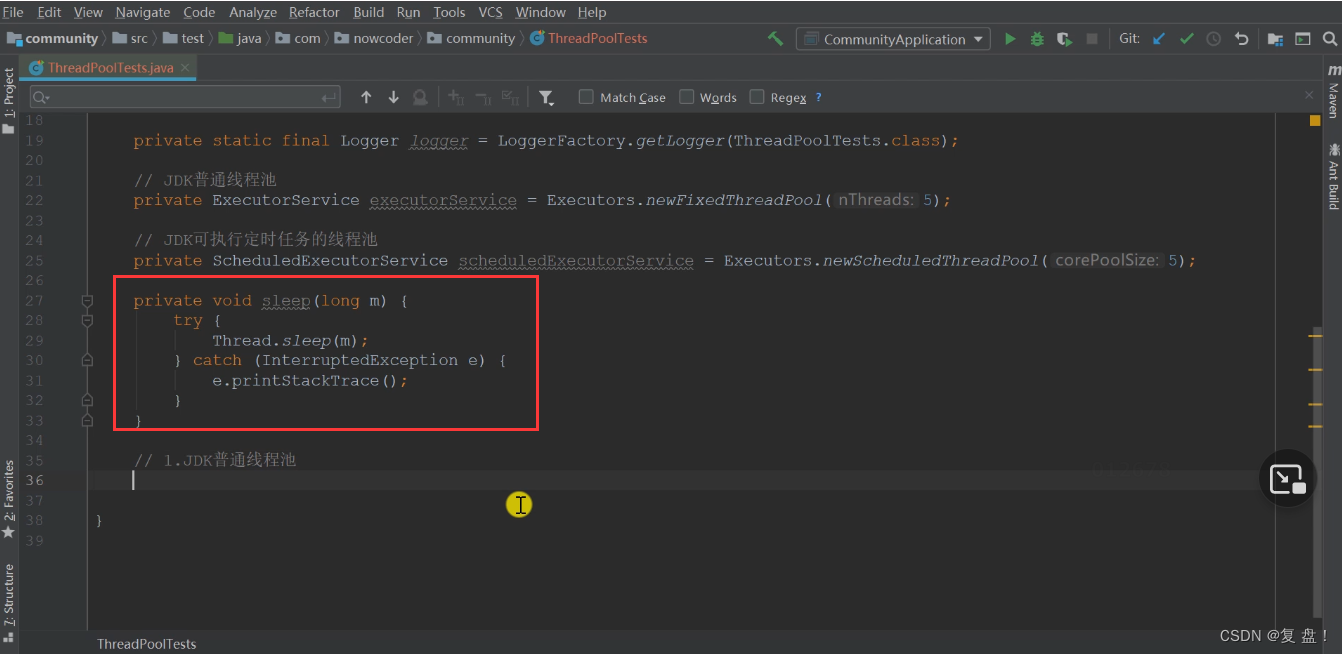Screen dimensions: 1342x654
Task: Click the test breadcrumb folder
Action: tap(184, 38)
